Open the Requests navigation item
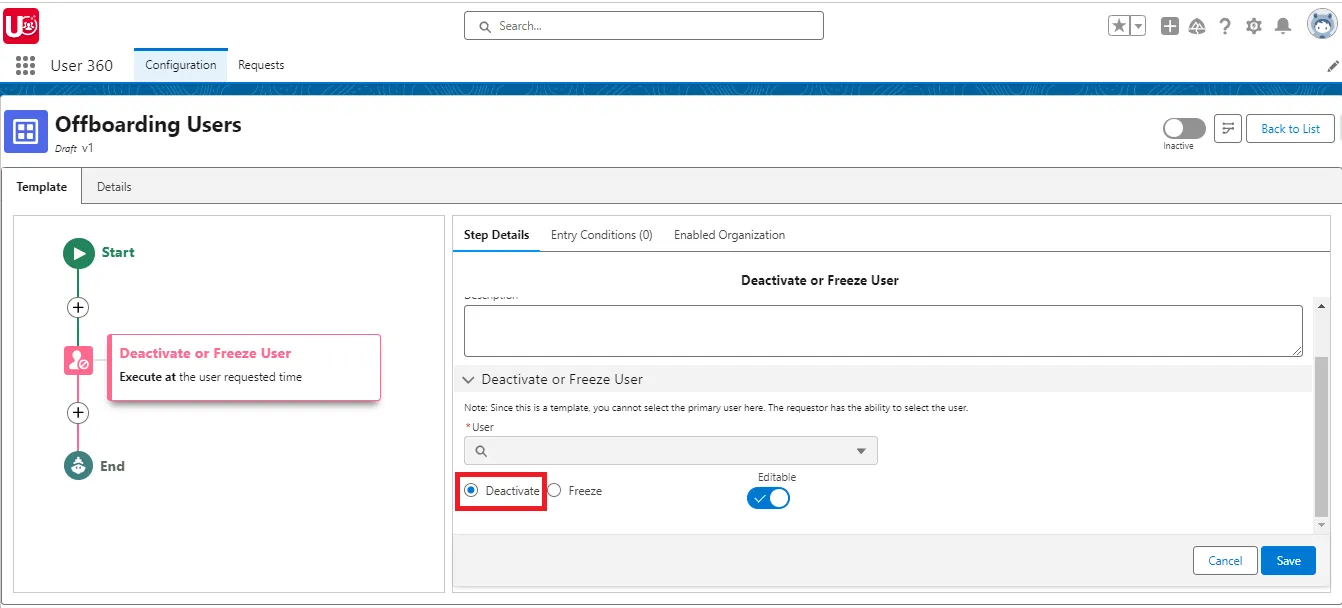The height and width of the screenshot is (608, 1342). pos(260,64)
